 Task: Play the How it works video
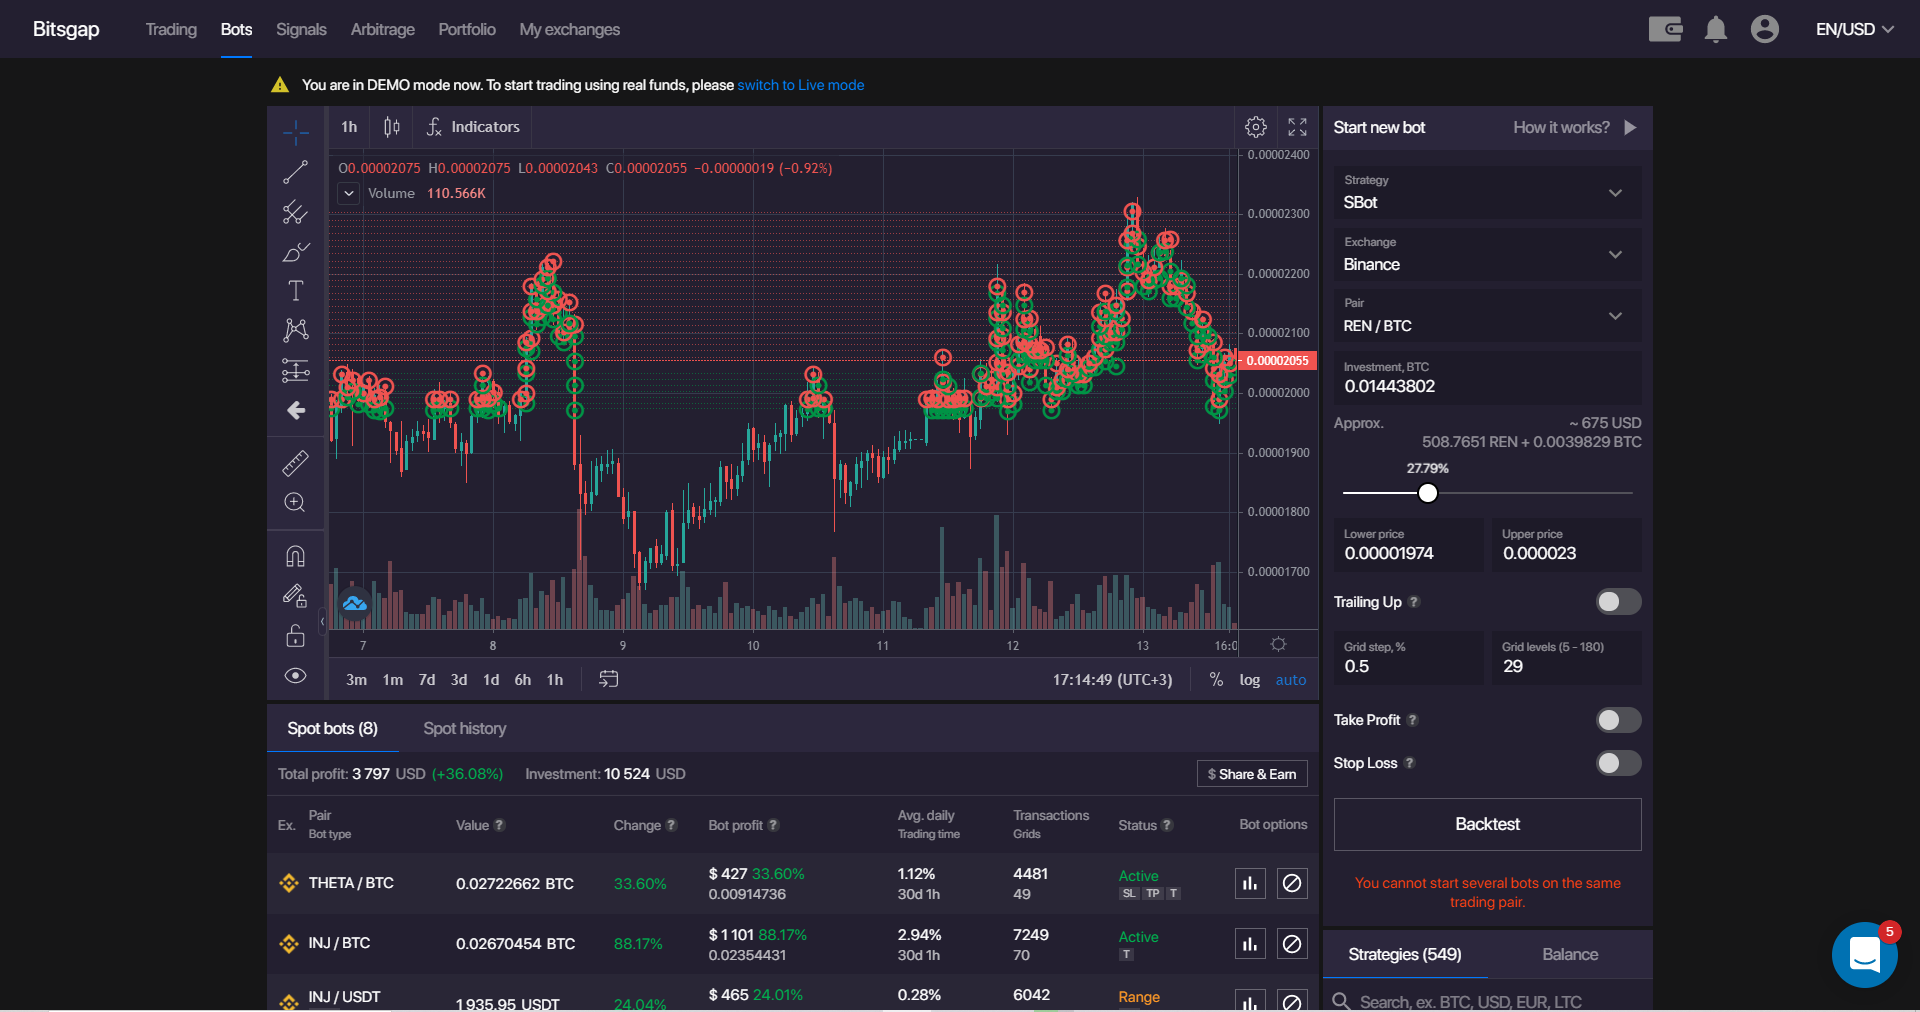point(1630,127)
